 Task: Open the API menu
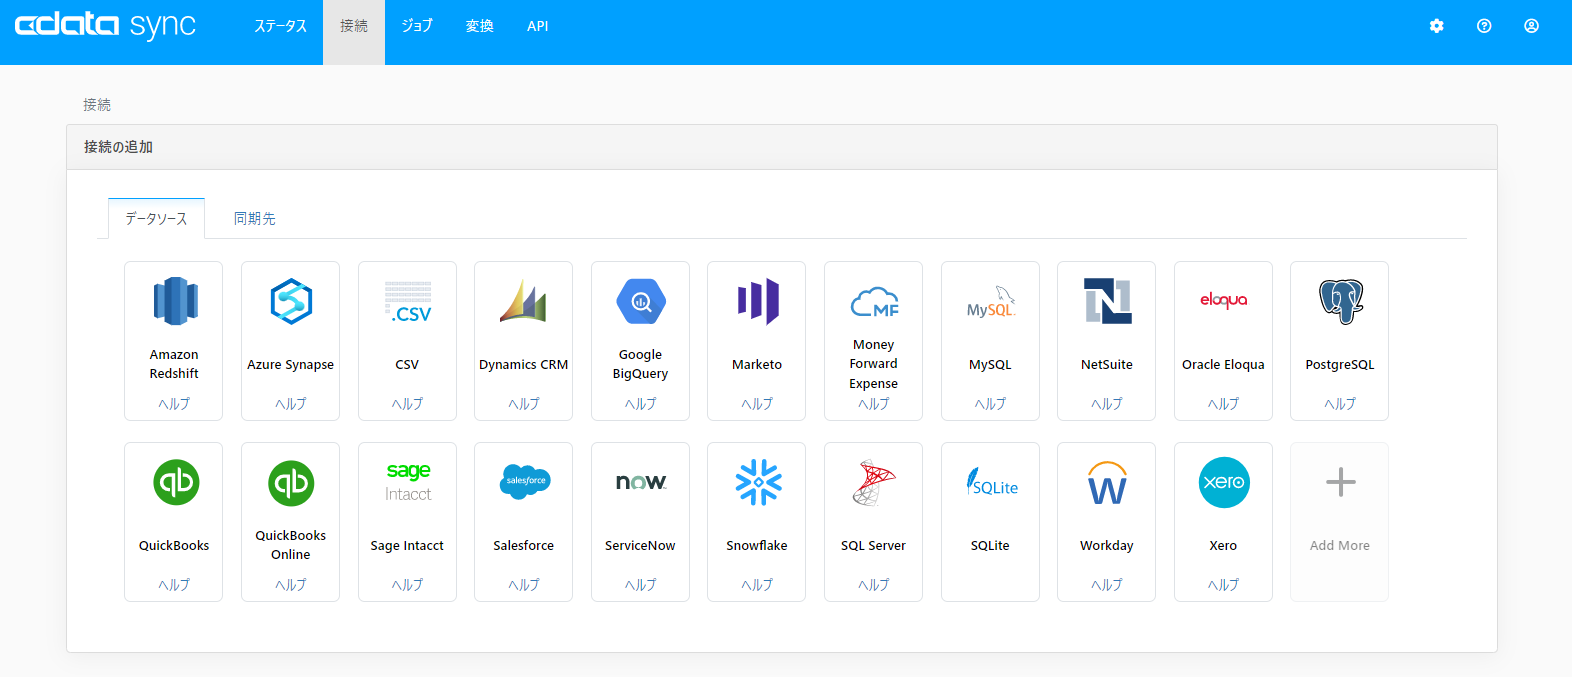(x=538, y=26)
